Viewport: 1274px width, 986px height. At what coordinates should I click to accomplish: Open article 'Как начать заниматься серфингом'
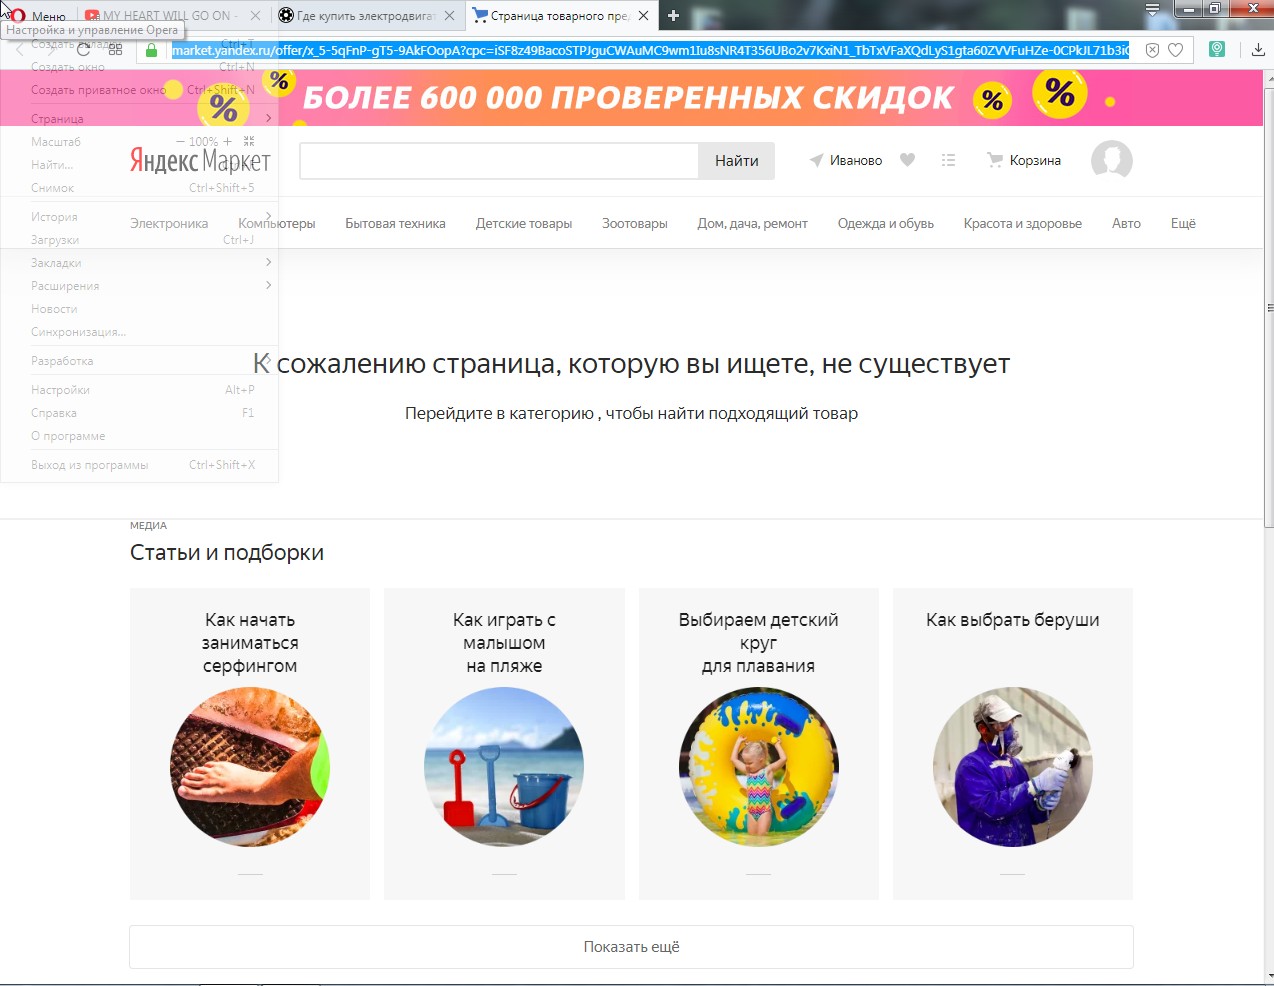pos(250,744)
